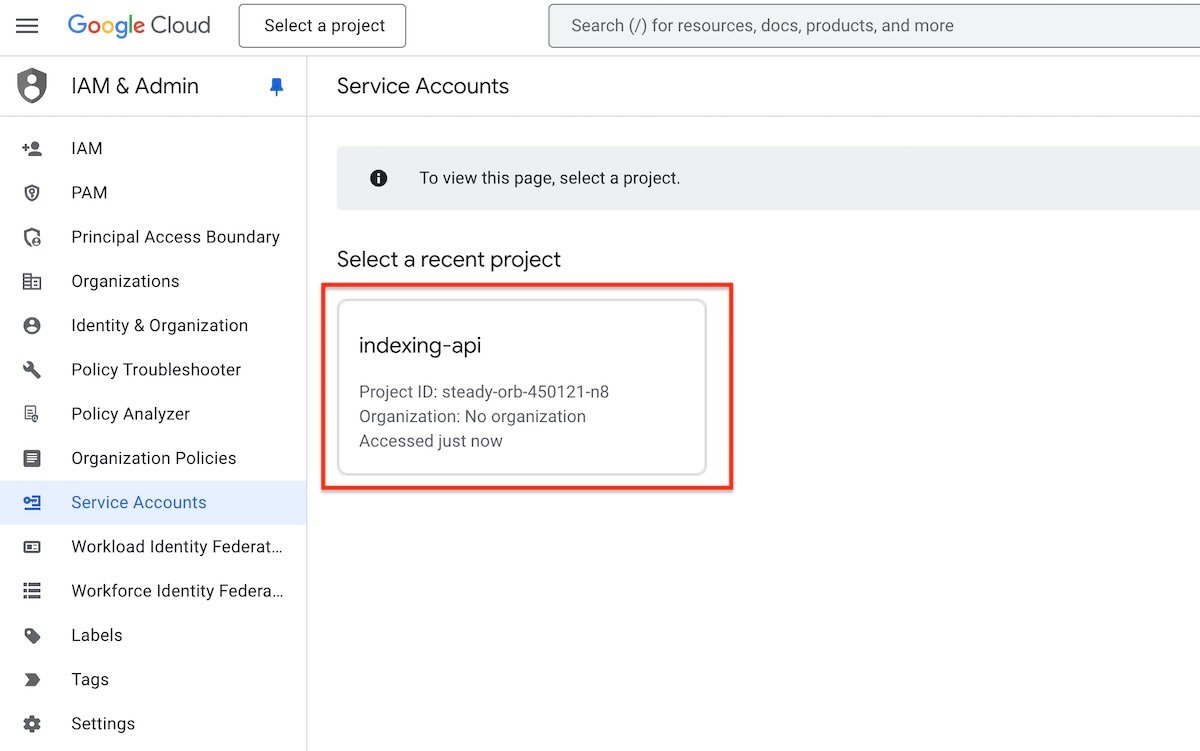Viewport: 1200px width, 751px height.
Task: Click the Google Cloud logo
Action: [139, 26]
